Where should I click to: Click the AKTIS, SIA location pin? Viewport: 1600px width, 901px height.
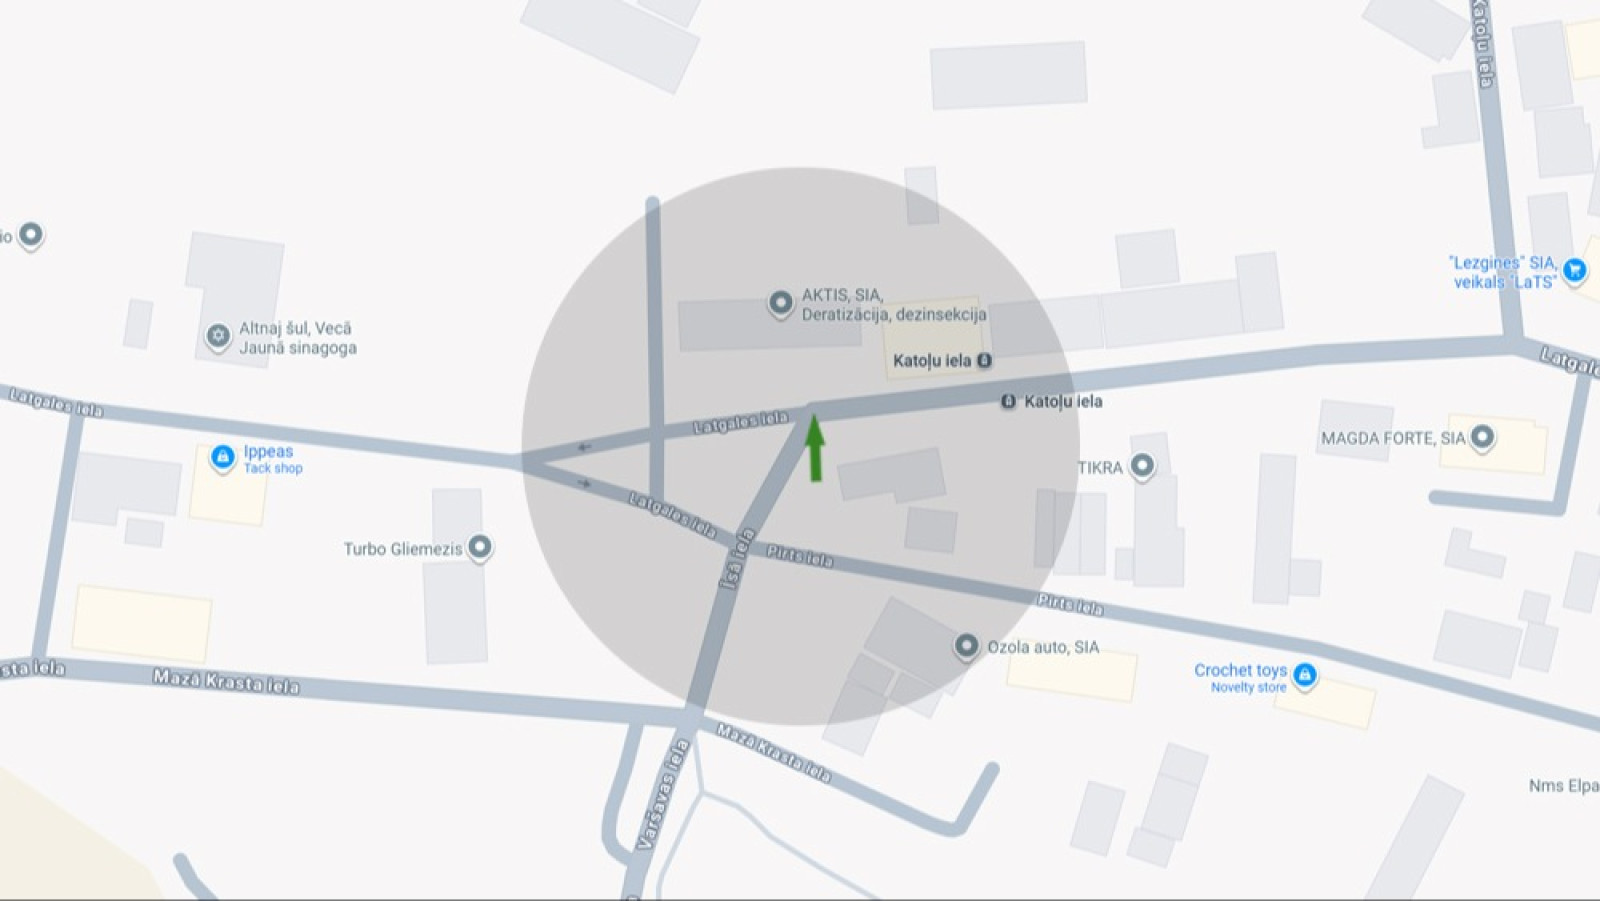coord(780,304)
